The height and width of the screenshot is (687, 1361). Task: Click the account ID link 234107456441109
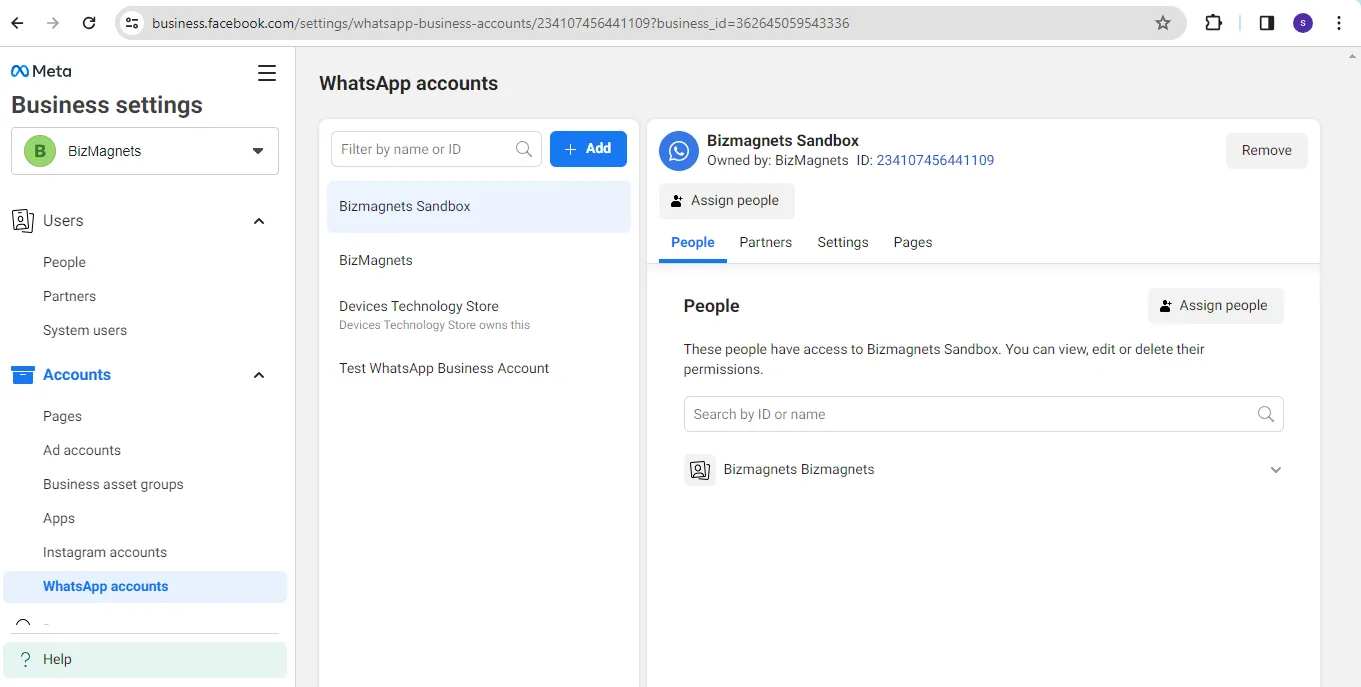pos(935,160)
